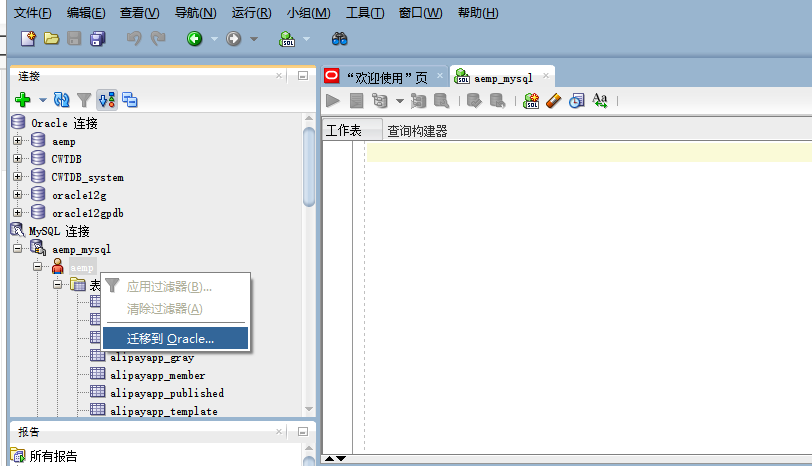Click the Unshared SQL Worksheet icon
The height and width of the screenshot is (466, 812).
pos(531,100)
